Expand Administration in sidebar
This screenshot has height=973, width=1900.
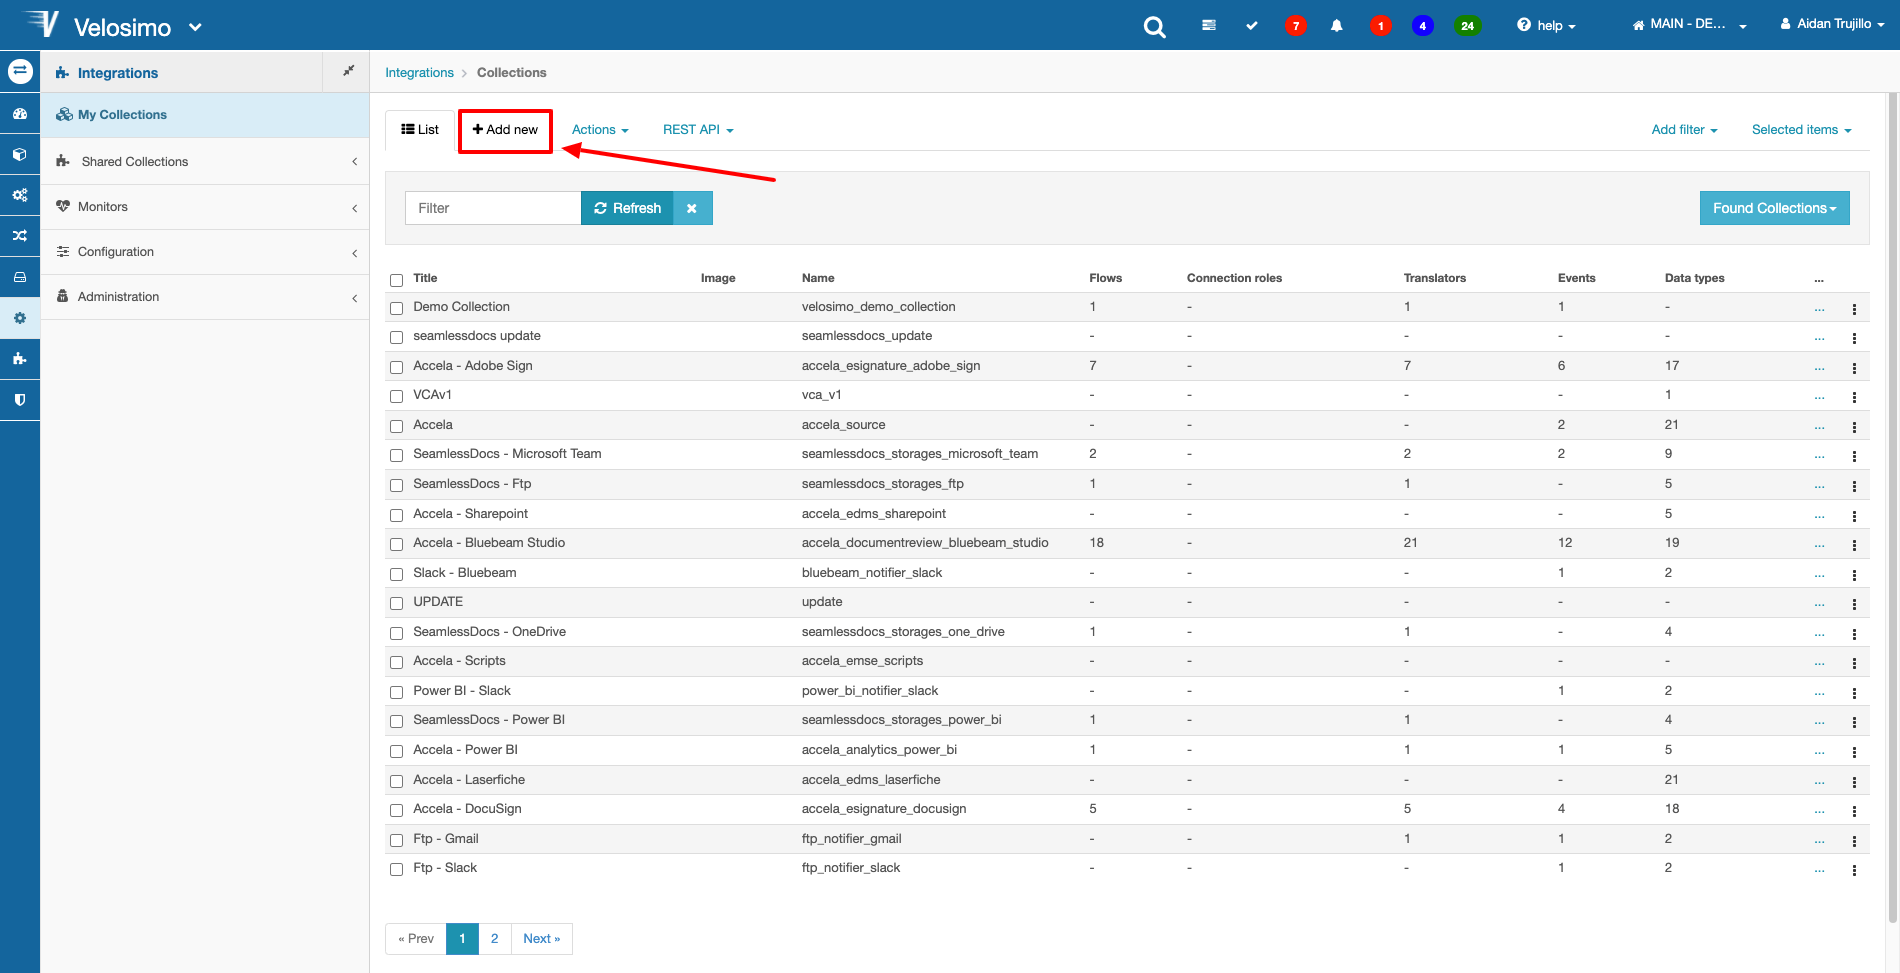(205, 297)
